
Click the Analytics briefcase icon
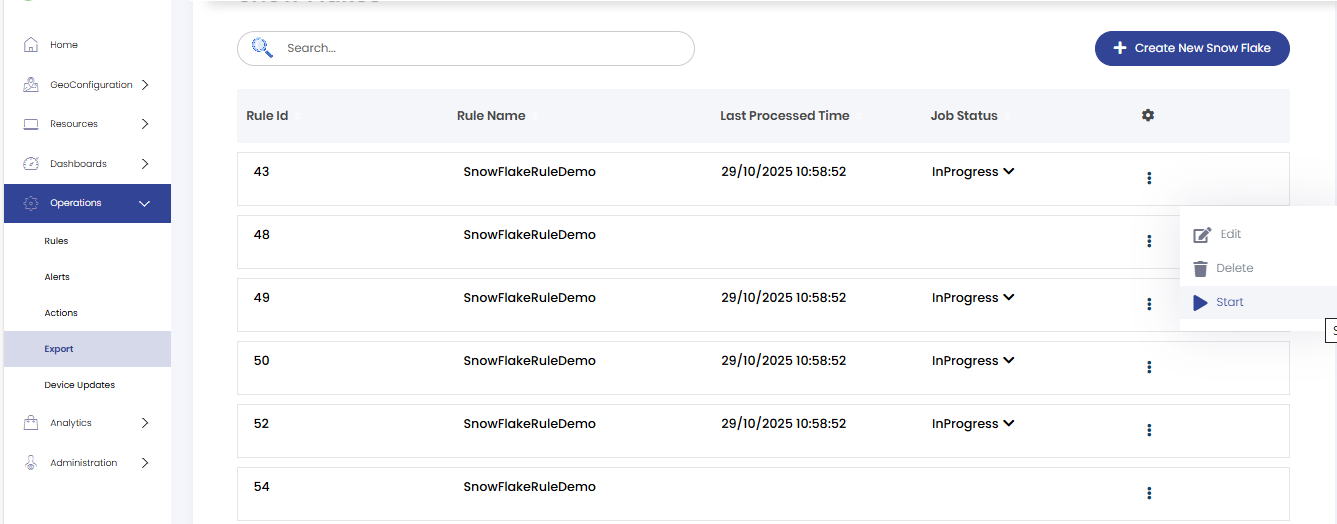pyautogui.click(x=31, y=423)
